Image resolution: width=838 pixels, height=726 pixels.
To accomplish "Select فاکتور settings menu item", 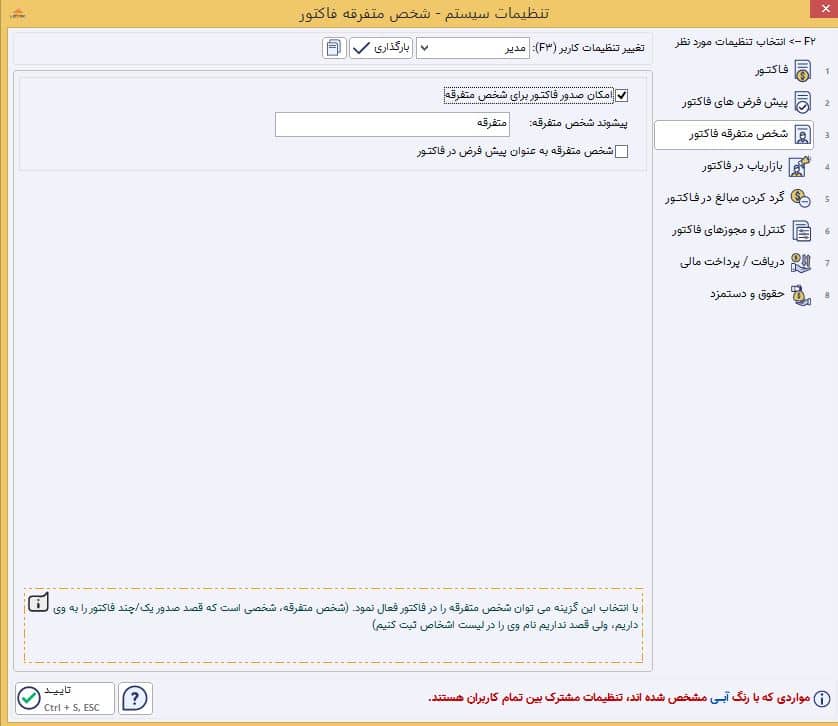I will (x=772, y=70).
